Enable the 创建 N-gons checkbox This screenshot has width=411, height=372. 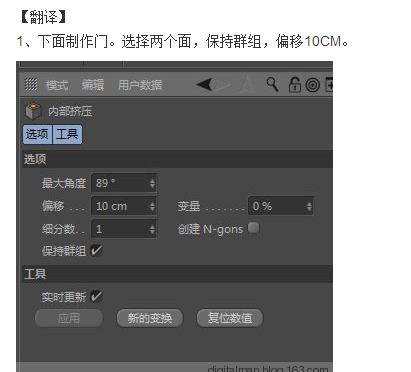click(254, 228)
